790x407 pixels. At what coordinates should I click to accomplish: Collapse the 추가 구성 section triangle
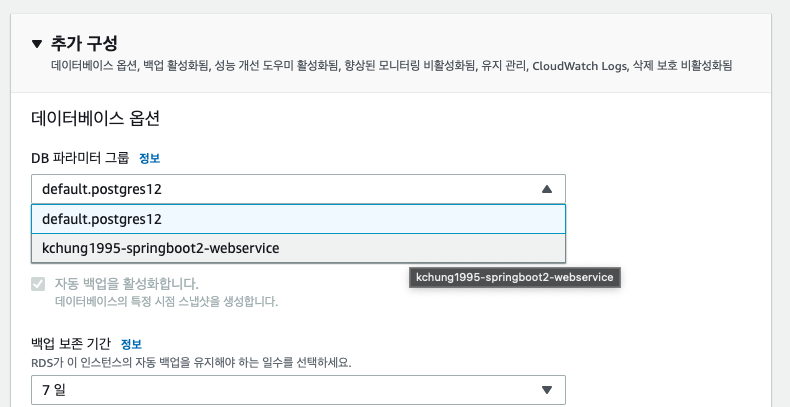37,44
